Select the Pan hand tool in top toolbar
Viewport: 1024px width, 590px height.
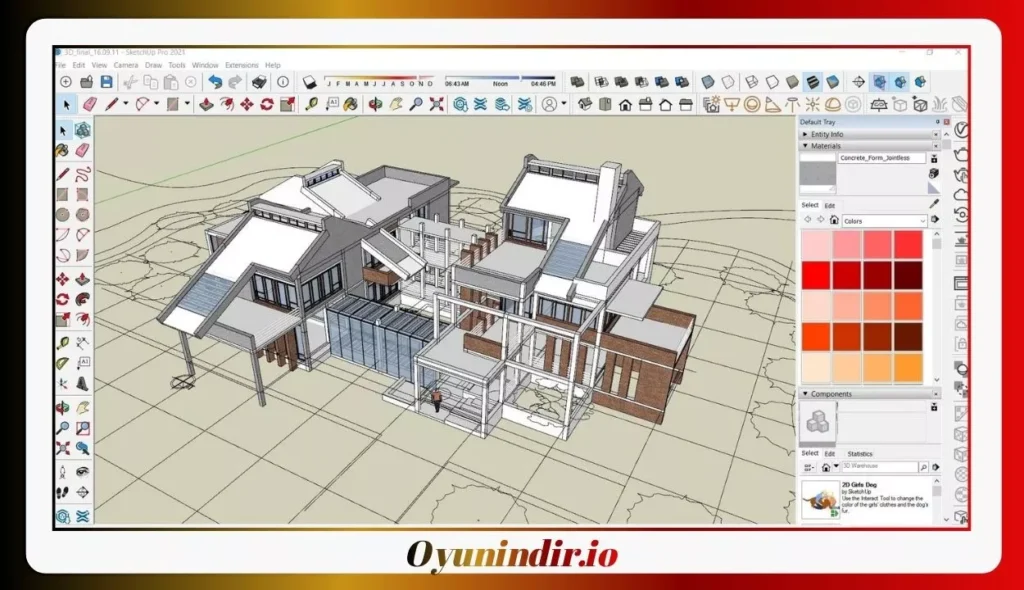click(396, 105)
